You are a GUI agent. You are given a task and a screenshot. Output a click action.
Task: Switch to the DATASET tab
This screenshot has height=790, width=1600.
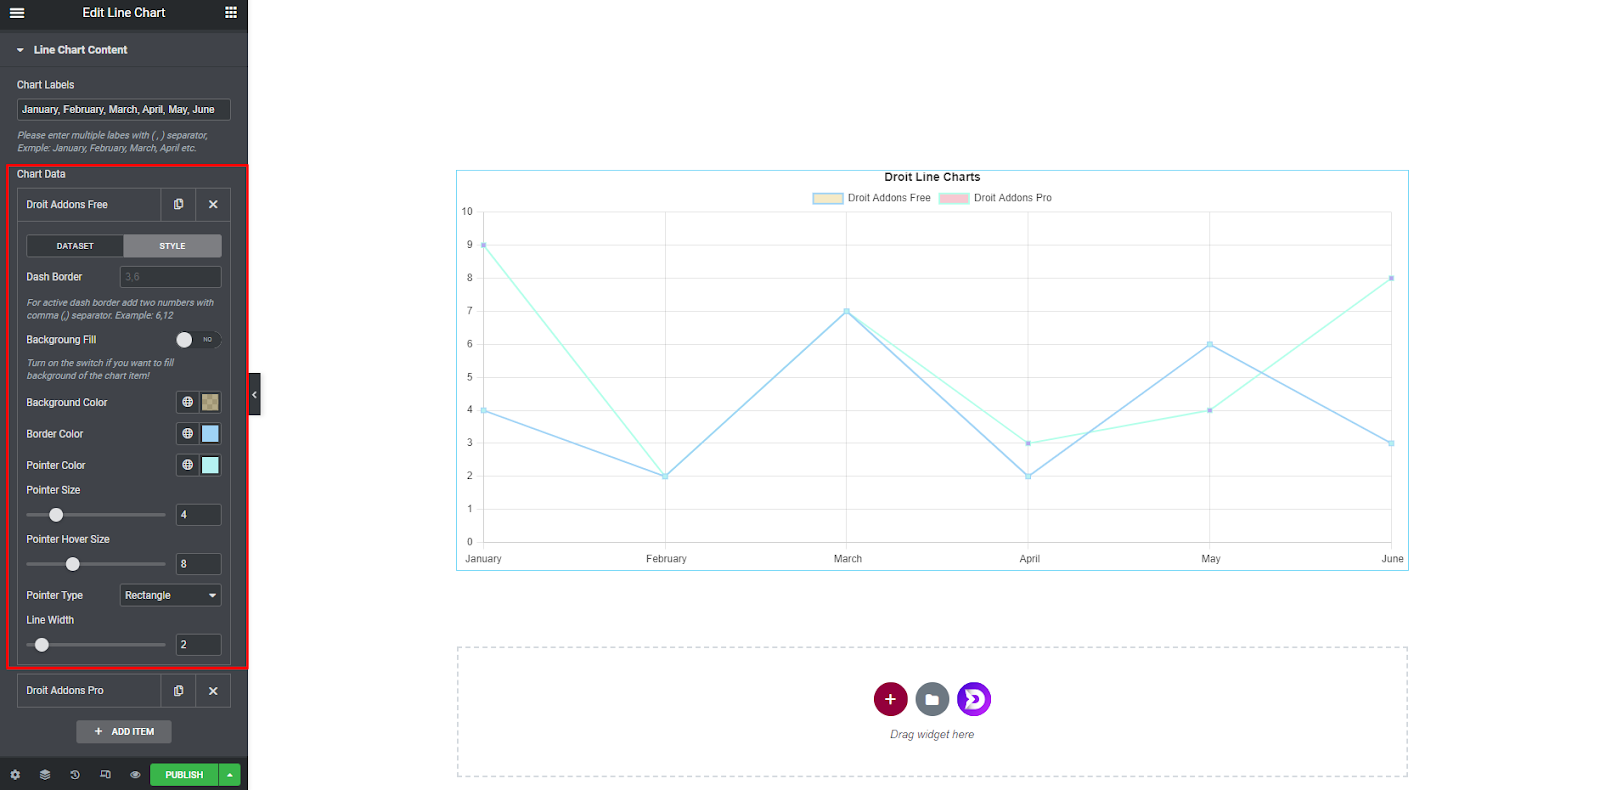coord(75,246)
